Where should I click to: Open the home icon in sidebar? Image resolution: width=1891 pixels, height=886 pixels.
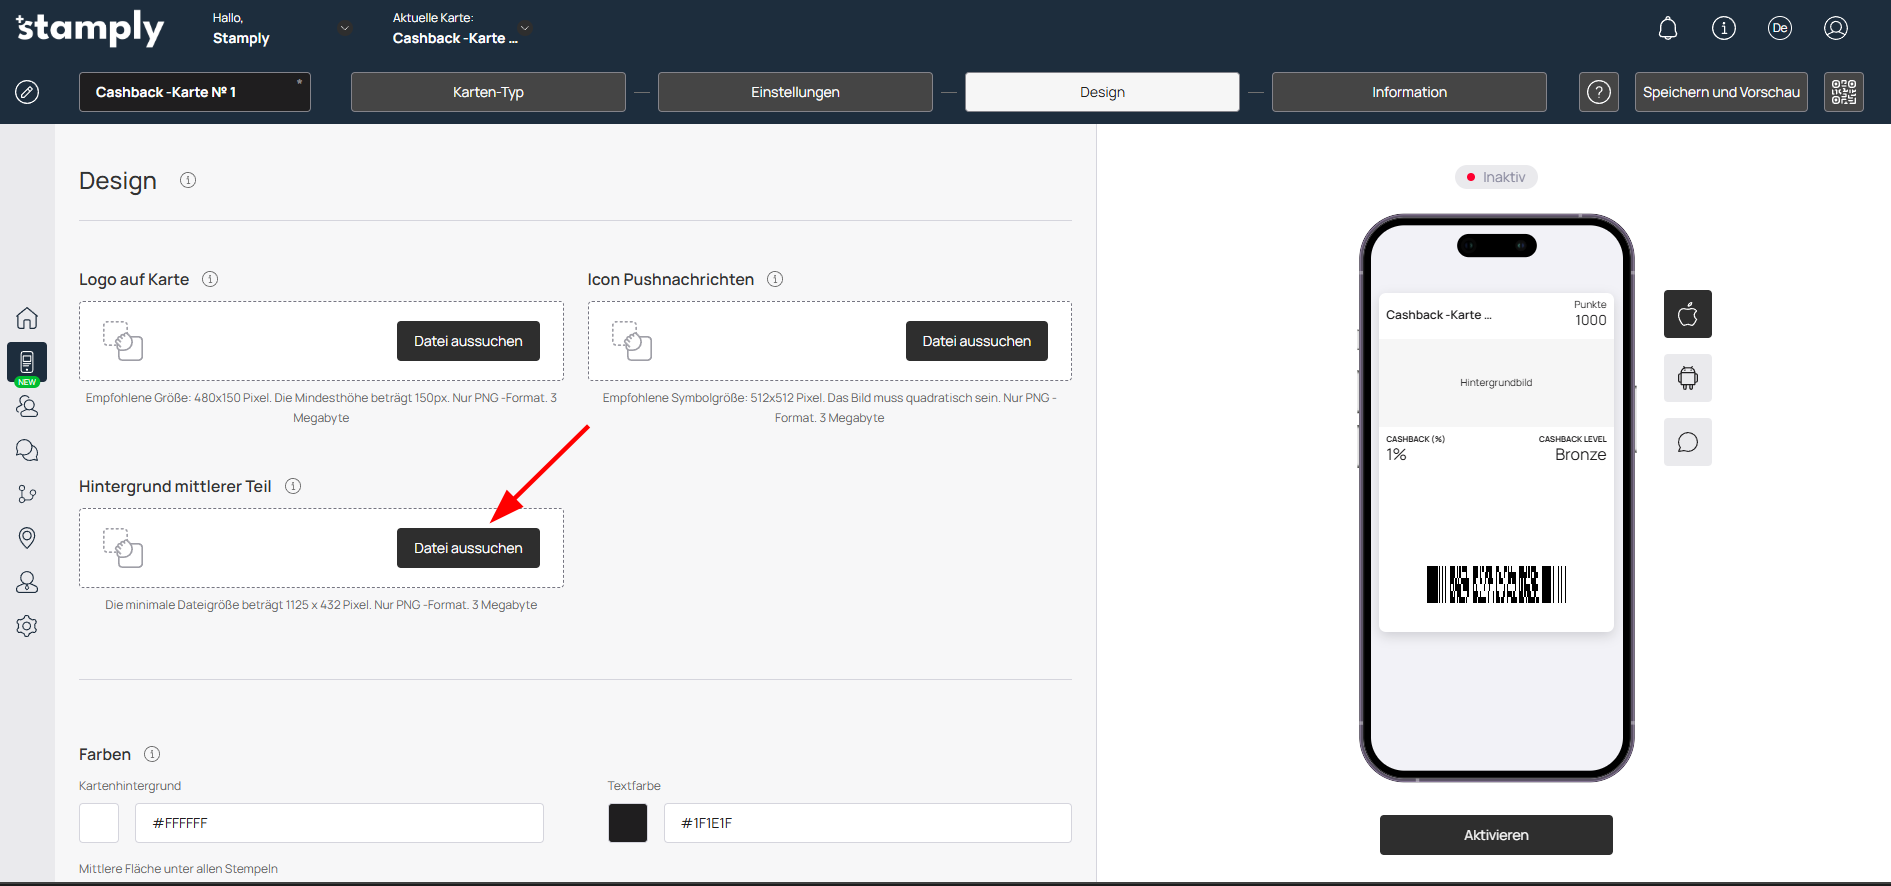click(27, 318)
